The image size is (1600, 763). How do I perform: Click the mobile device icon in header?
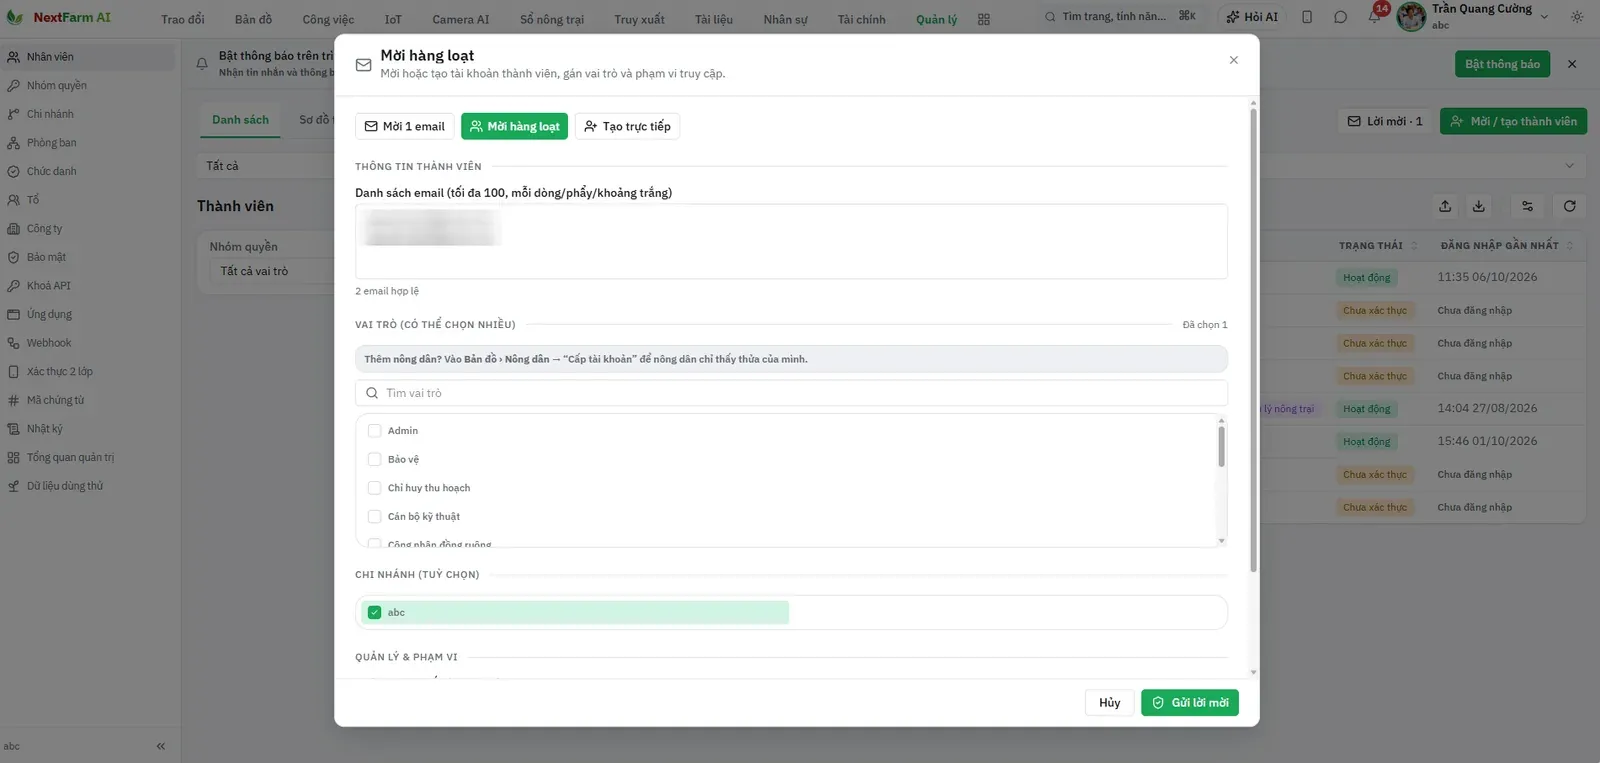coord(1307,17)
